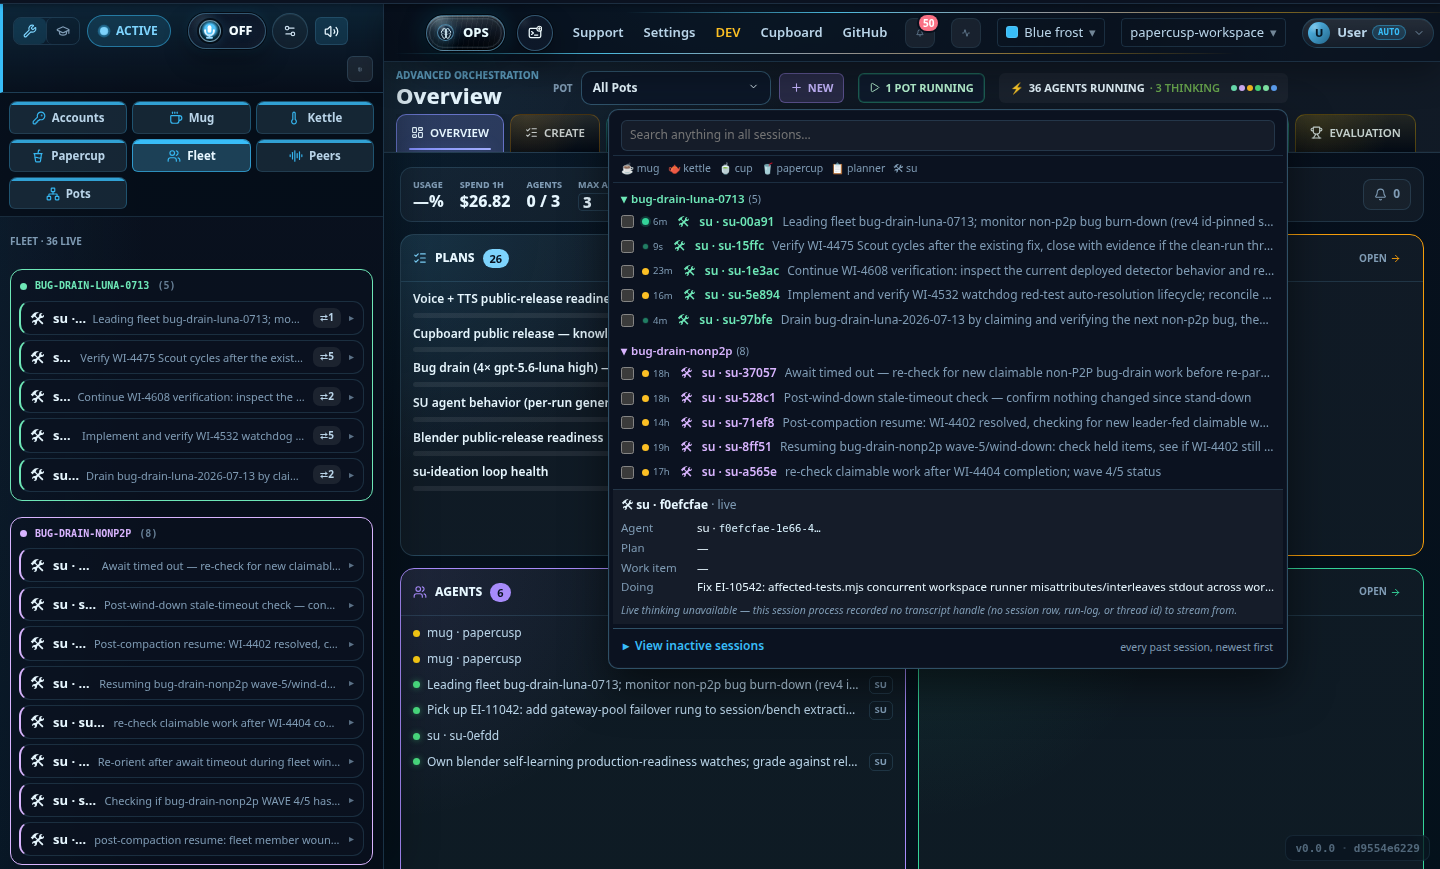Check the su-a565e session checkbox
Viewport: 1440px width, 869px height.
point(627,472)
